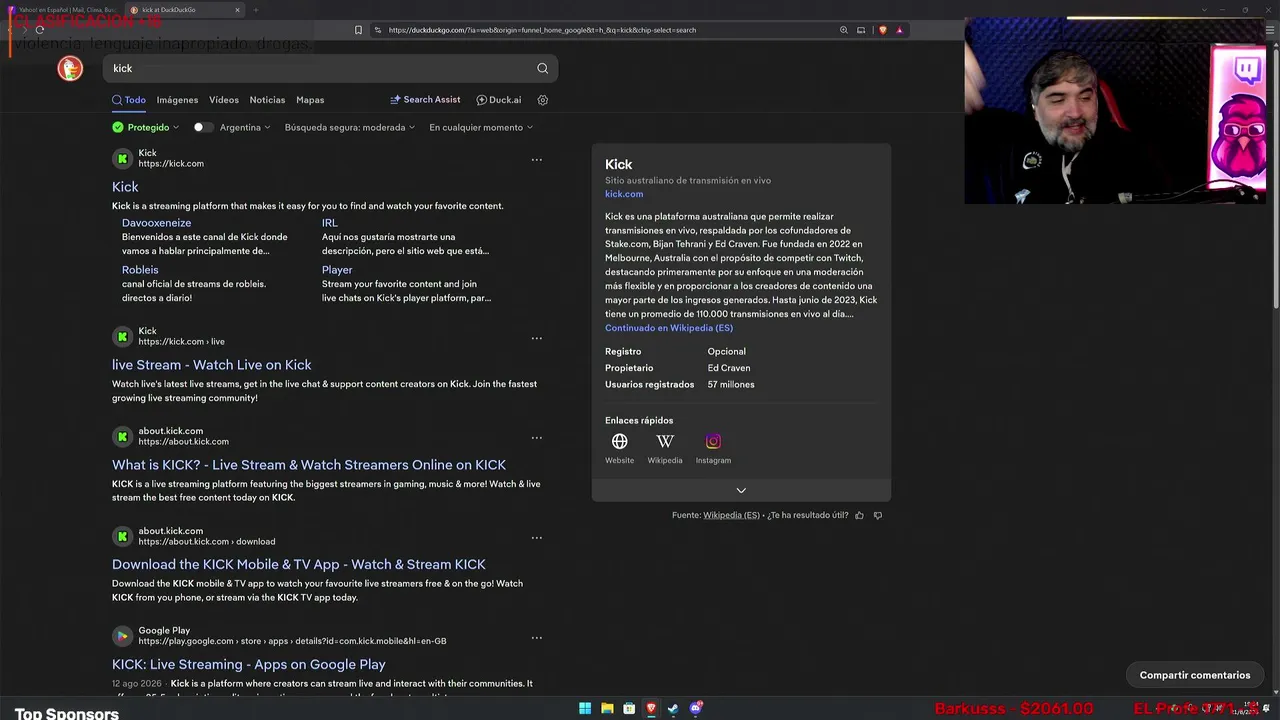Click the Wikipedia (ES) source link
The width and height of the screenshot is (1280, 720).
[x=731, y=515]
